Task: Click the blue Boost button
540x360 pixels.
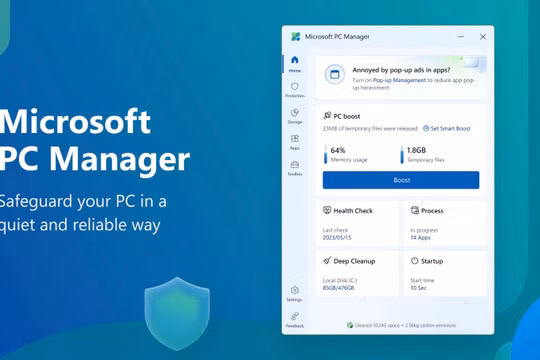Action: pyautogui.click(x=401, y=180)
